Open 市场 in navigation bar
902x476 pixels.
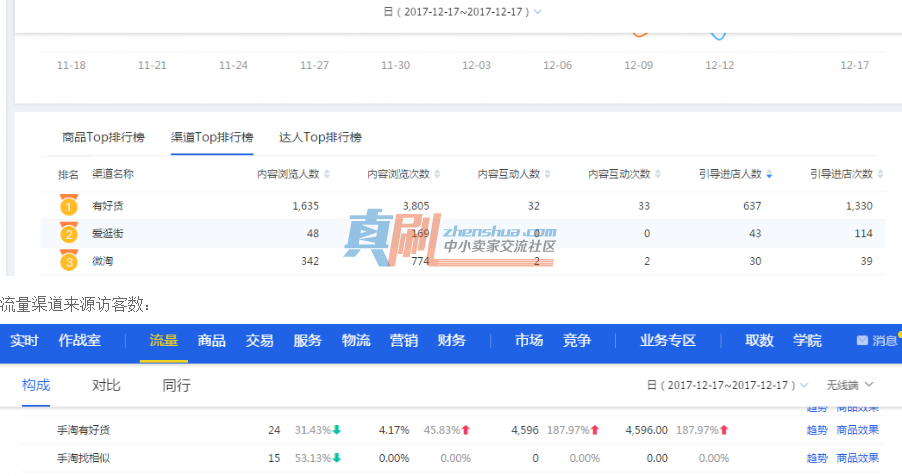tap(529, 341)
